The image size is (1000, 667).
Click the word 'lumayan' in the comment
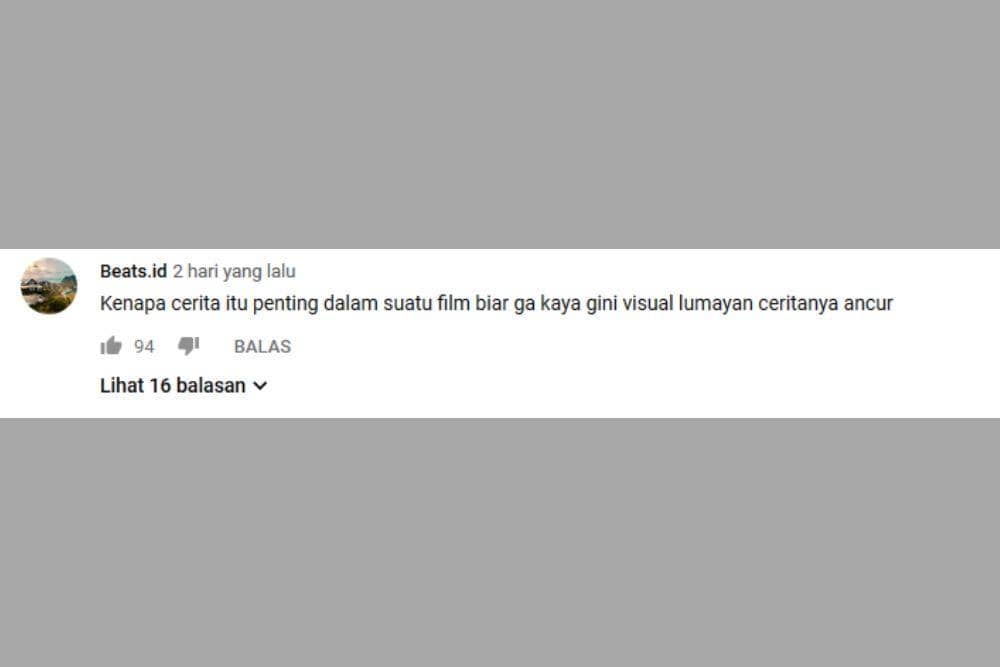coord(715,304)
